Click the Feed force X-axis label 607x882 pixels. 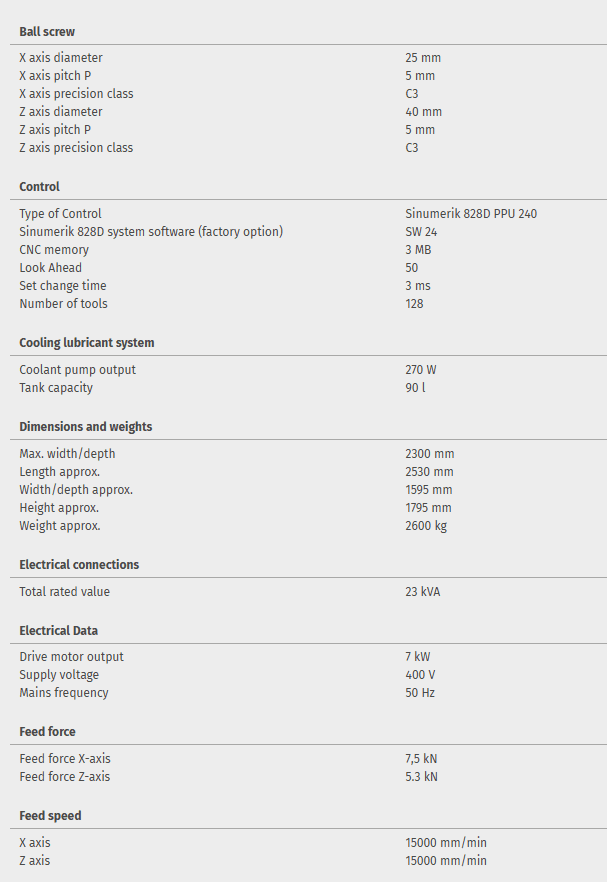[65, 759]
